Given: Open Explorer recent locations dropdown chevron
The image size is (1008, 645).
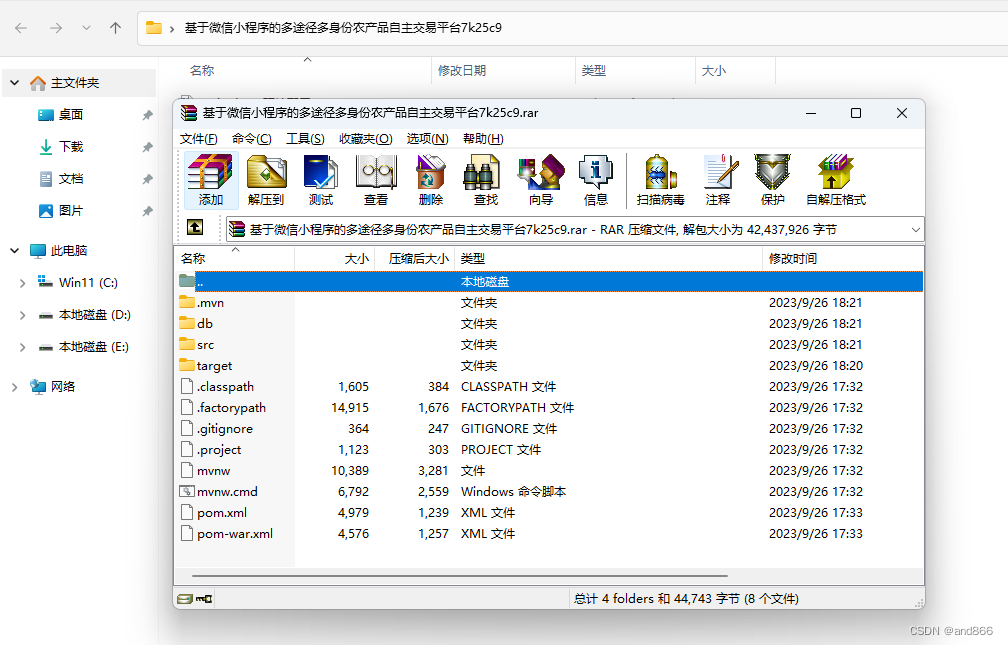Looking at the screenshot, I should tap(86, 28).
